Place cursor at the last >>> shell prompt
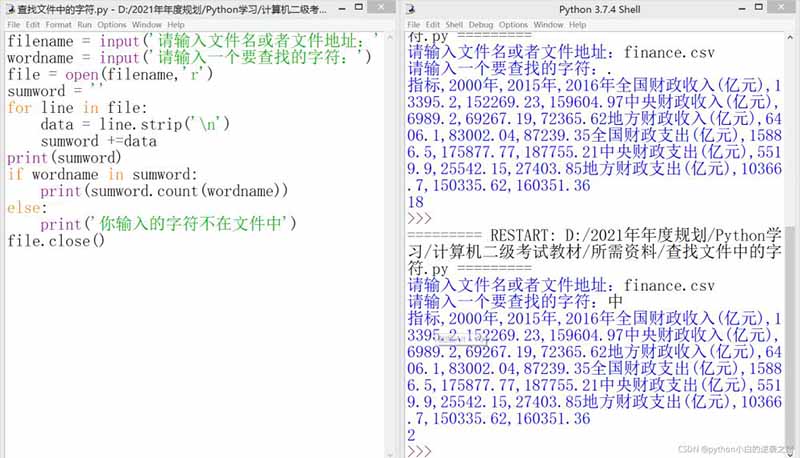The width and height of the screenshot is (800, 458). (x=440, y=452)
